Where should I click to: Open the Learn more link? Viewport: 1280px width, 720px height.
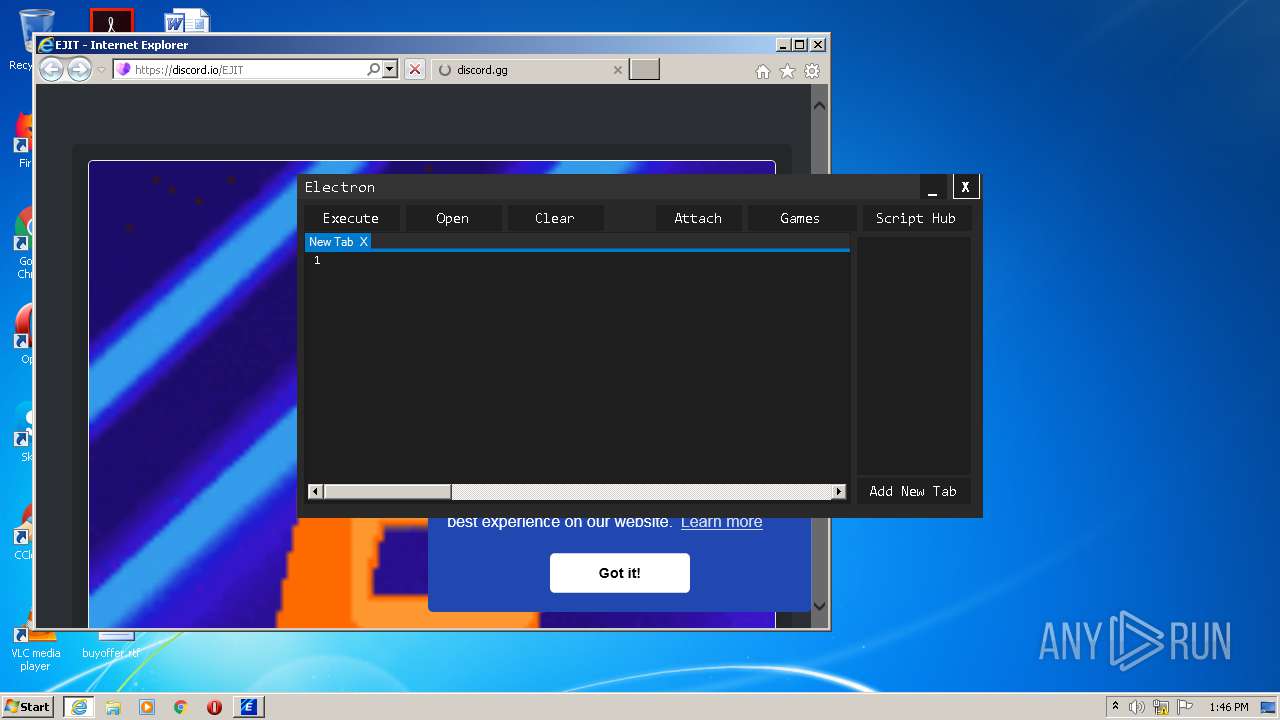click(721, 522)
